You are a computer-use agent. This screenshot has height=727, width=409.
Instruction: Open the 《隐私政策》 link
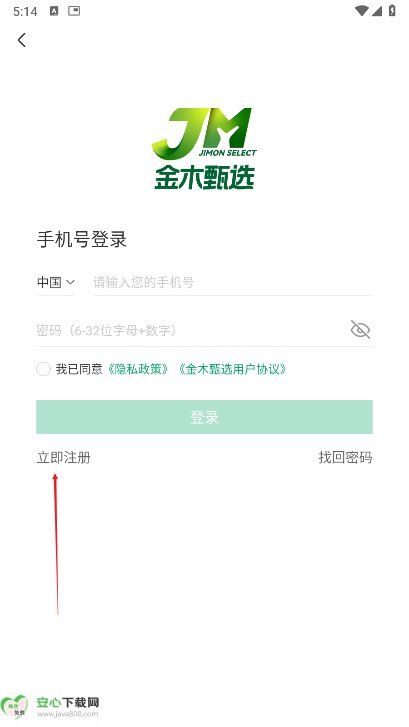pos(137,369)
